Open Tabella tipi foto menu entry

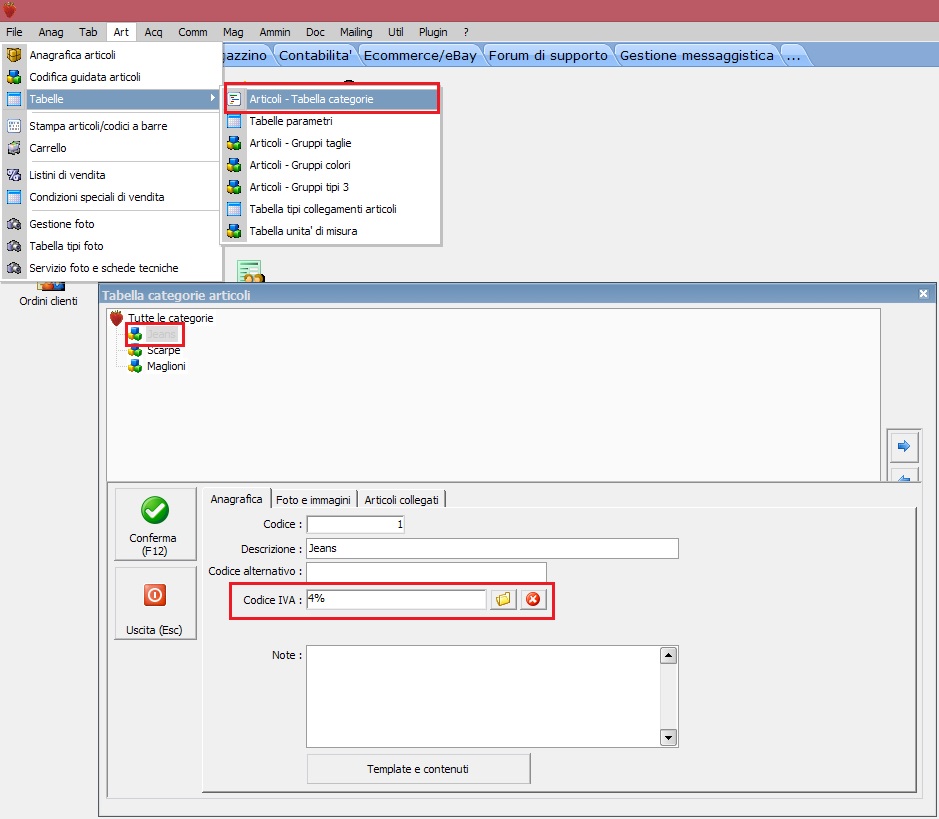(111, 246)
